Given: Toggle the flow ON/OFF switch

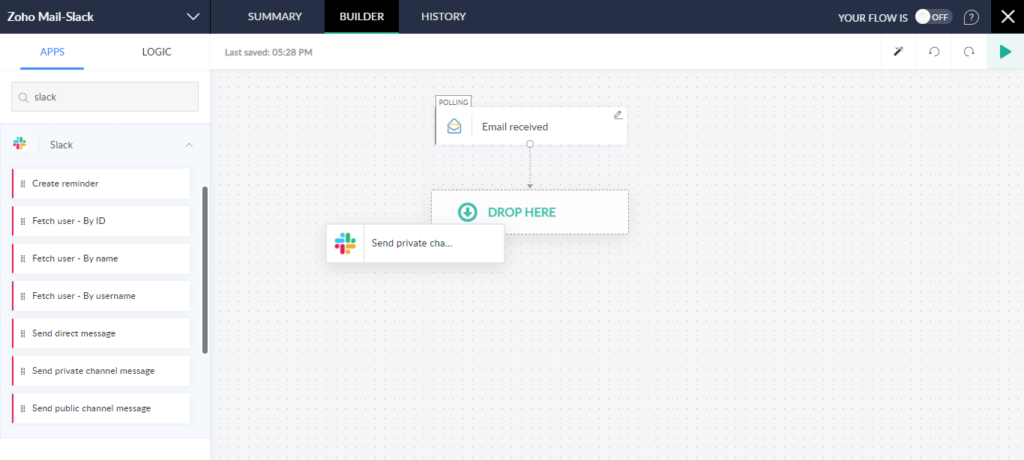Looking at the screenshot, I should [933, 17].
